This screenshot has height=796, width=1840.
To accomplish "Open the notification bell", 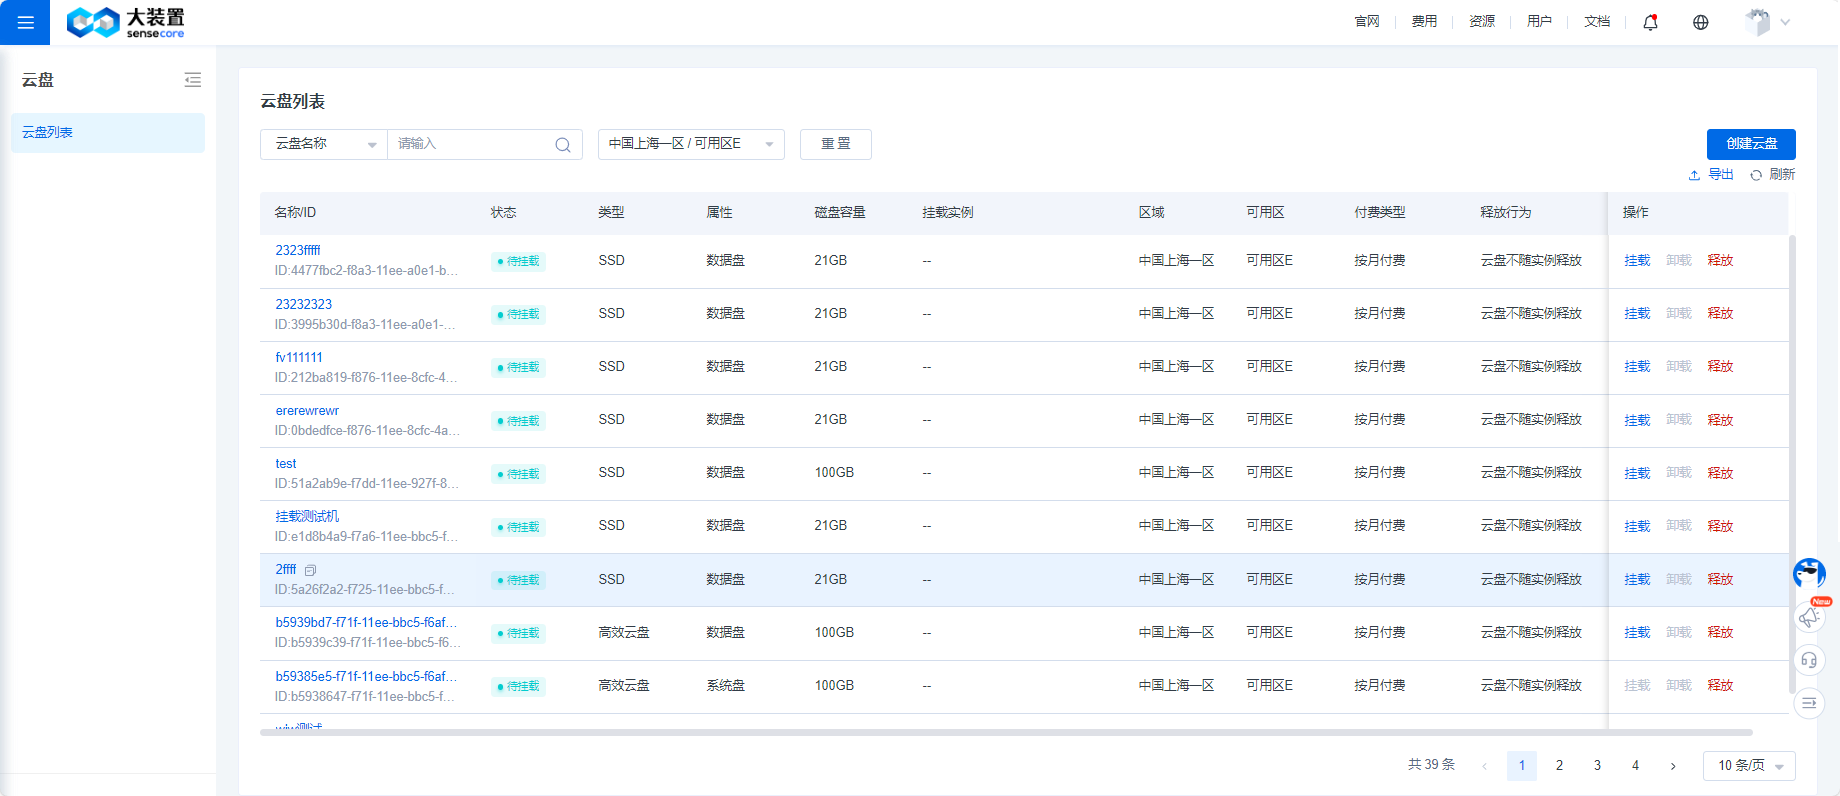I will click(1650, 22).
